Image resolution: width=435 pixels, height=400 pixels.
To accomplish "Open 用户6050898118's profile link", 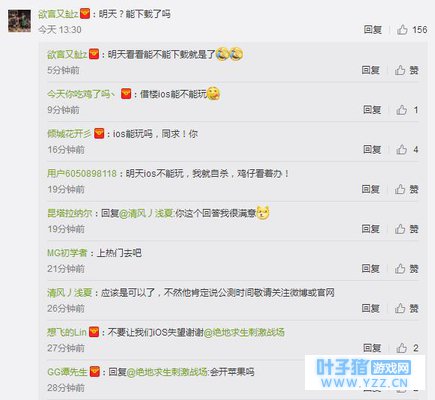I will click(x=82, y=173).
